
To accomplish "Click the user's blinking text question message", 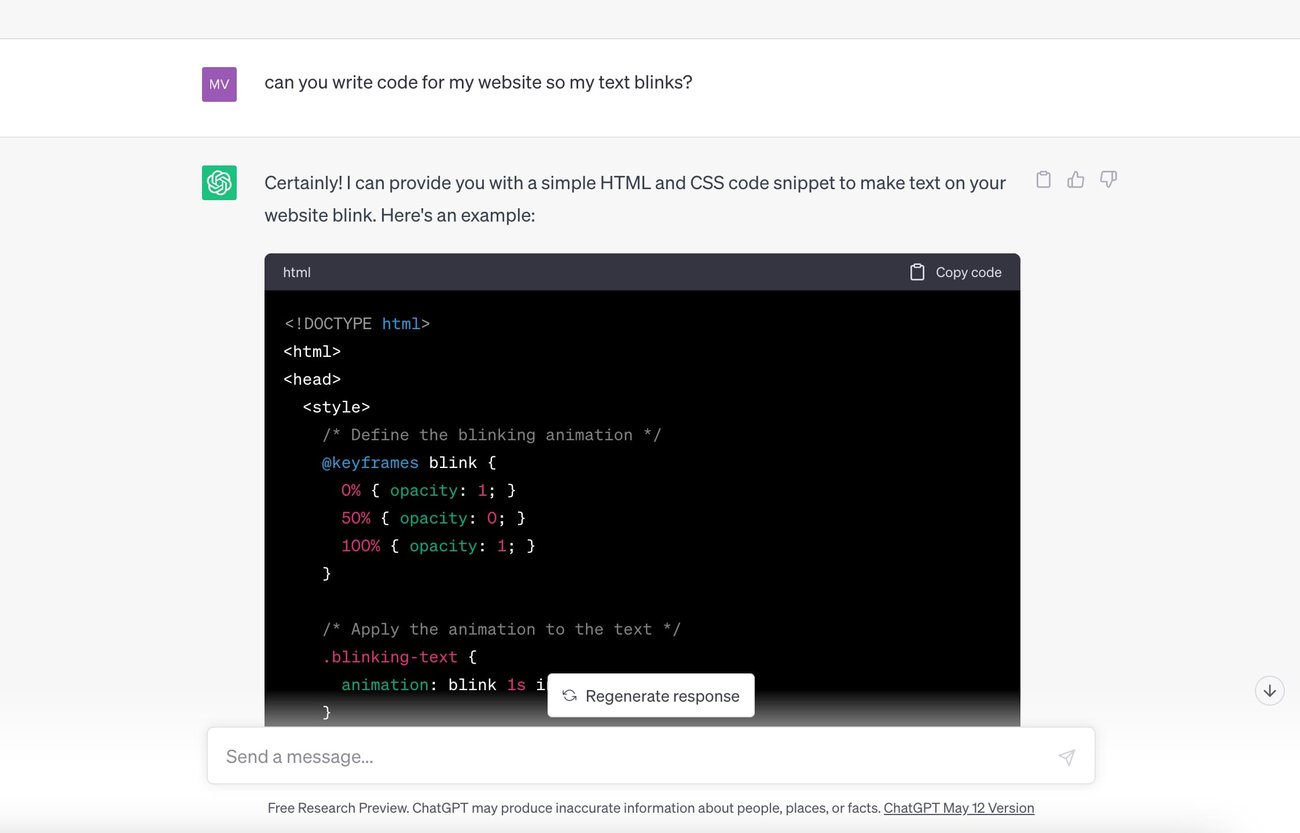I will pyautogui.click(x=479, y=82).
